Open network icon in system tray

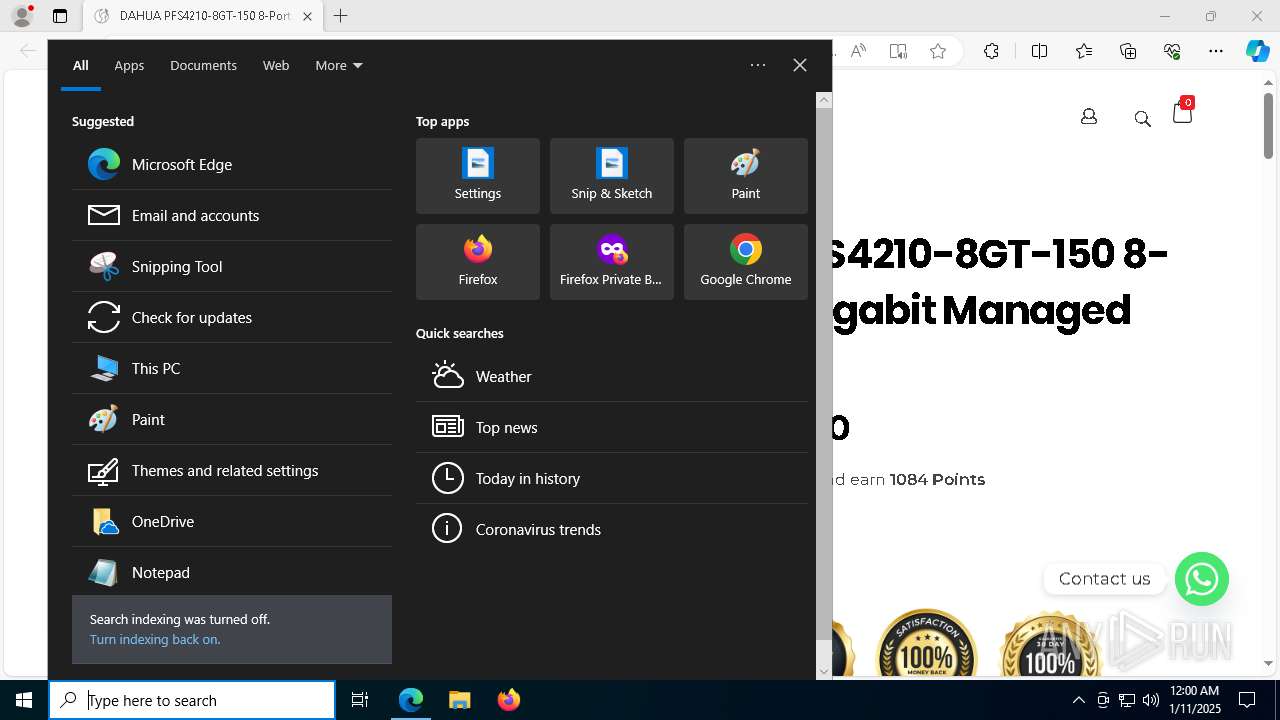coord(1127,700)
